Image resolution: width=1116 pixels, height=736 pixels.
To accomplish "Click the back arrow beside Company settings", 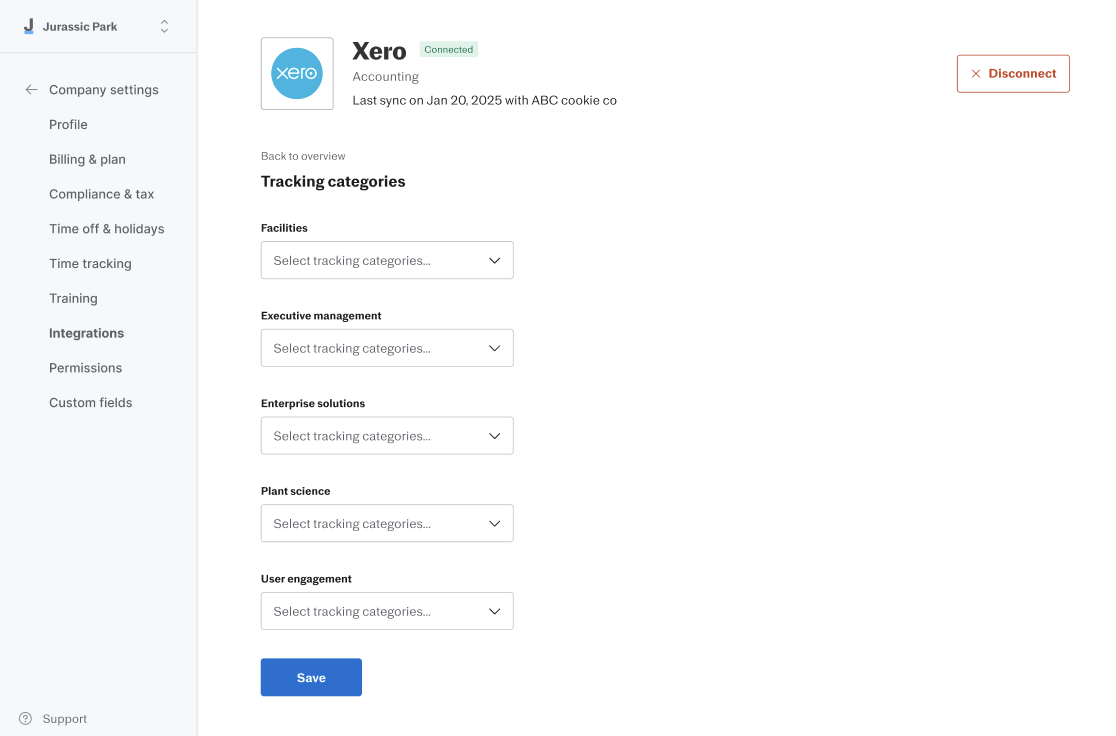I will click(x=31, y=90).
